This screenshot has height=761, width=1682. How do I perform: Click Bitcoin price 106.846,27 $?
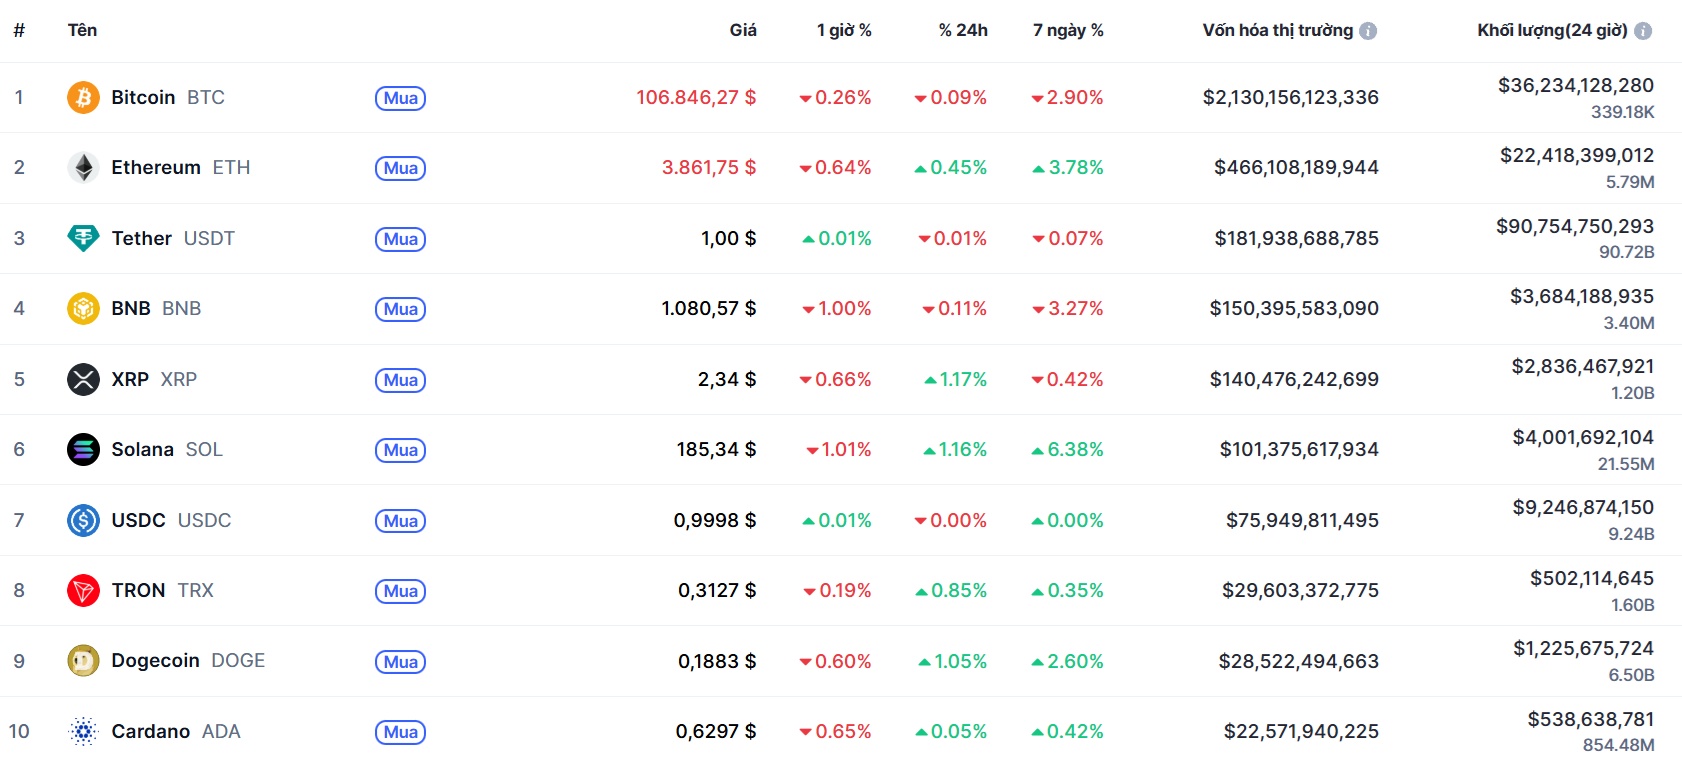click(696, 97)
